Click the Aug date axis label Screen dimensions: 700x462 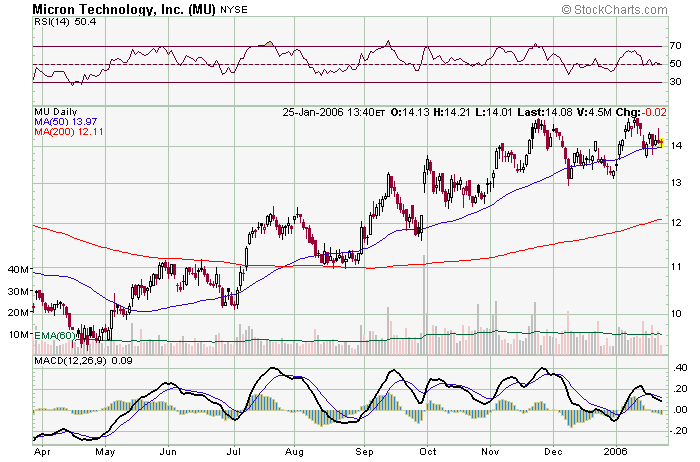294,452
